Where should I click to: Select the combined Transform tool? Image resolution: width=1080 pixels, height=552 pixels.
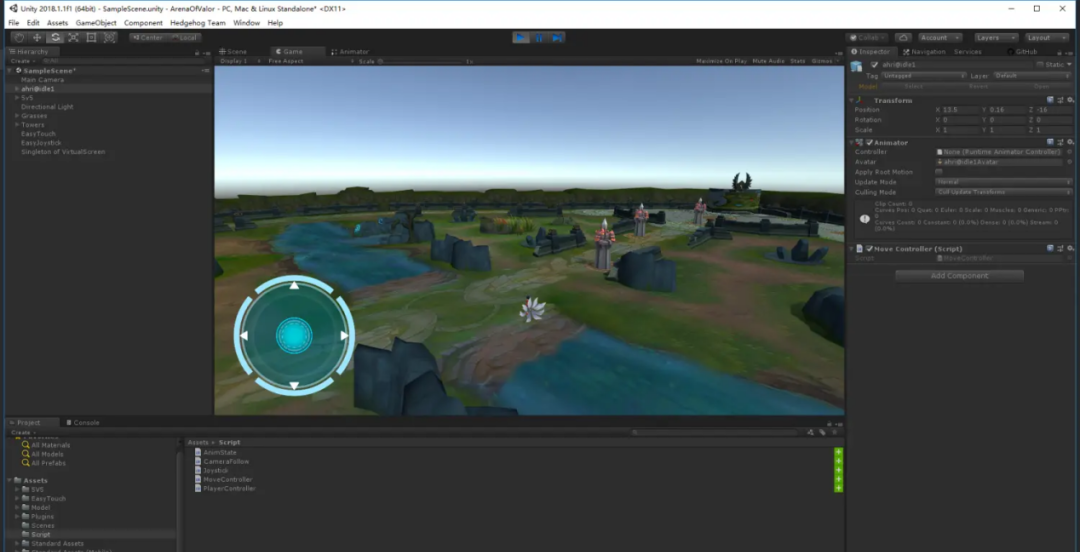109,38
